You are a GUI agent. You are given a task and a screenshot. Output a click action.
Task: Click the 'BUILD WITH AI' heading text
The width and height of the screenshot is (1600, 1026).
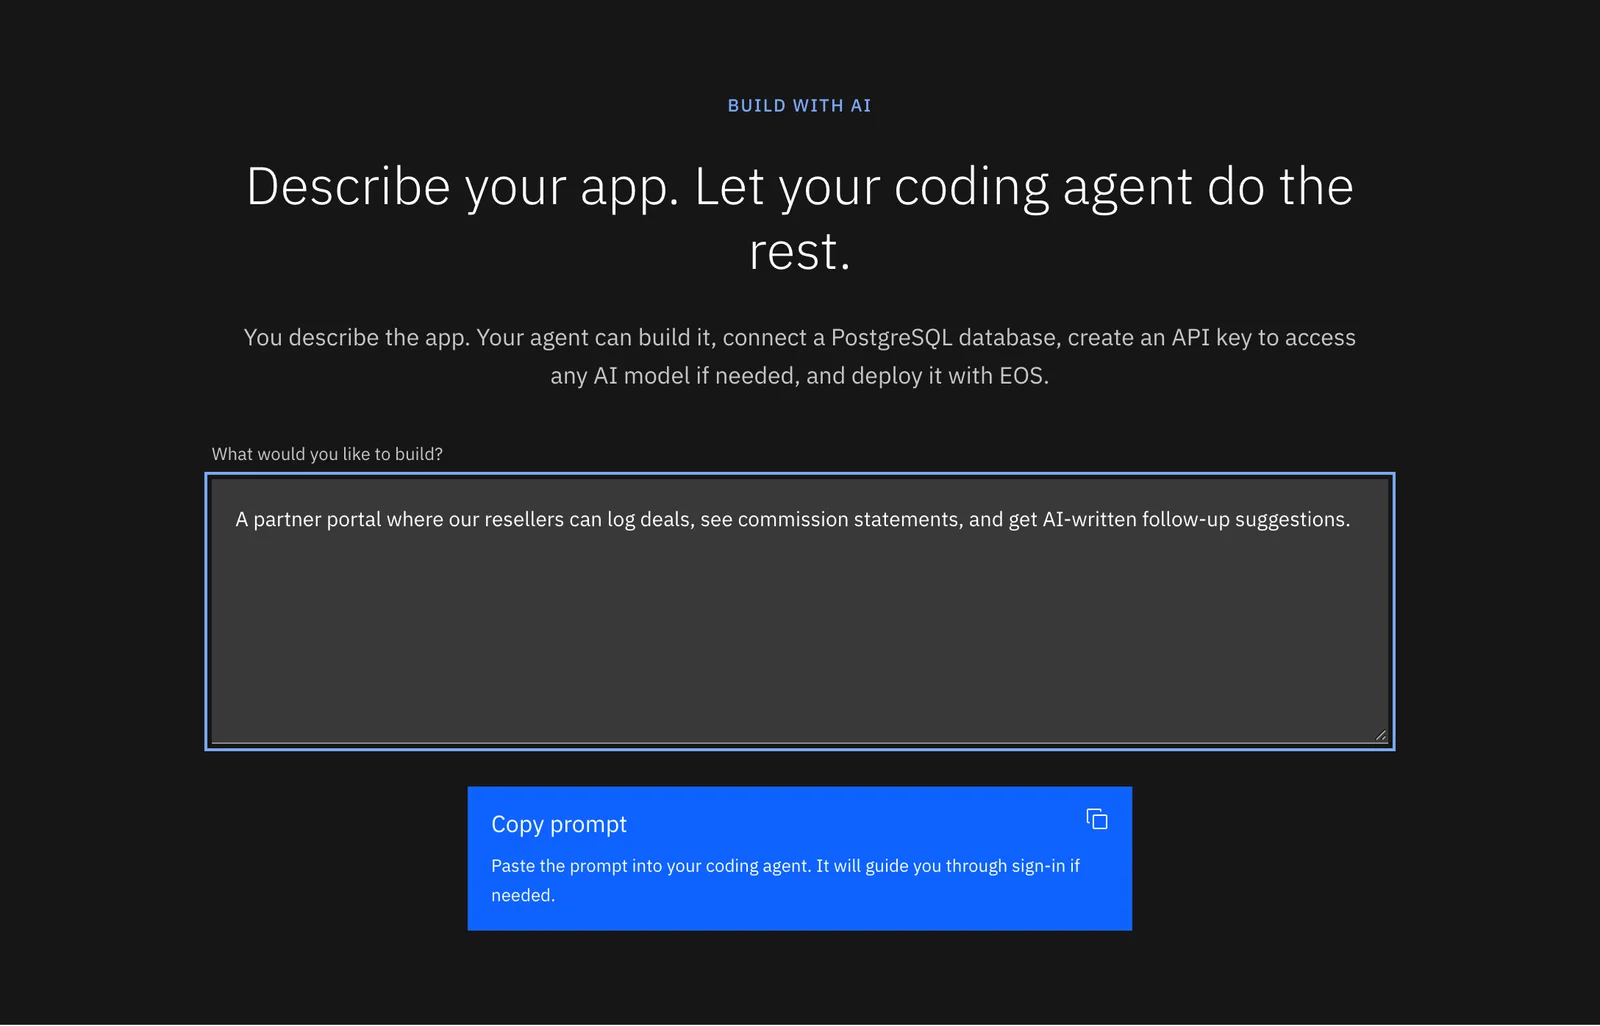[x=800, y=106]
